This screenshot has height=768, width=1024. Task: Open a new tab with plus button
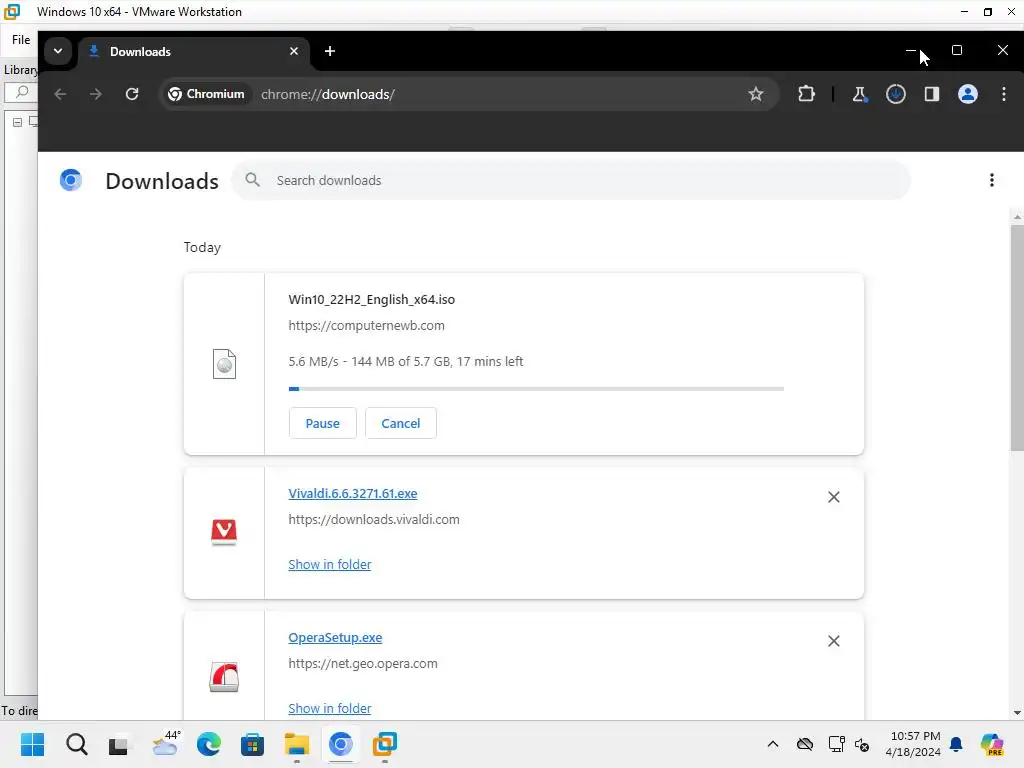click(330, 51)
